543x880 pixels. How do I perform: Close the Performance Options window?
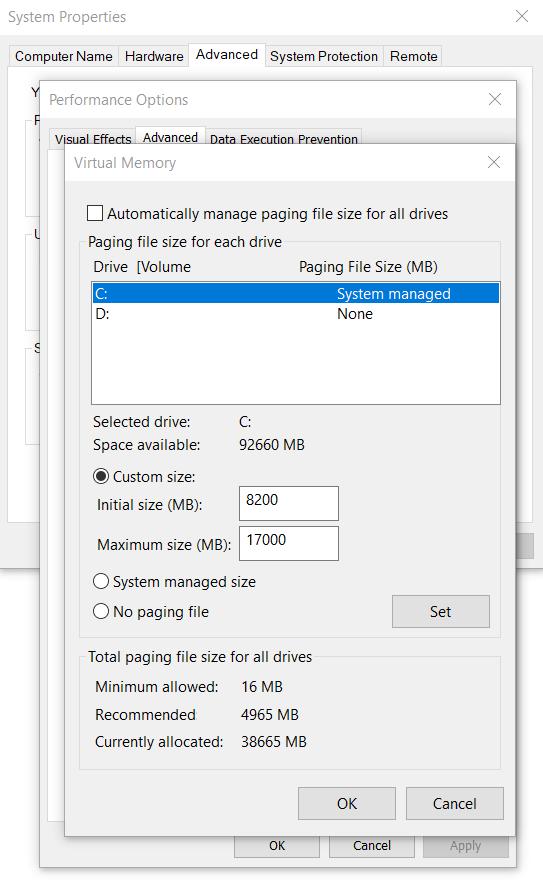[495, 99]
